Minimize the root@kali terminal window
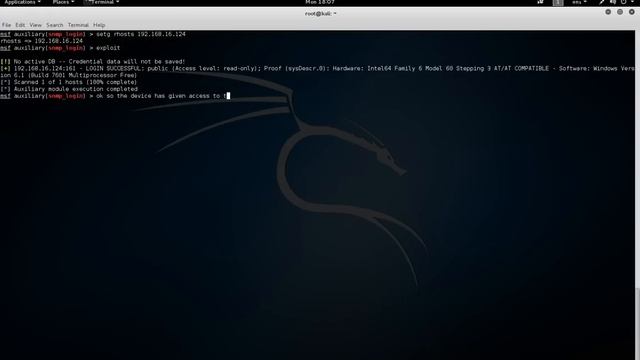The image size is (640, 360). [608, 12]
